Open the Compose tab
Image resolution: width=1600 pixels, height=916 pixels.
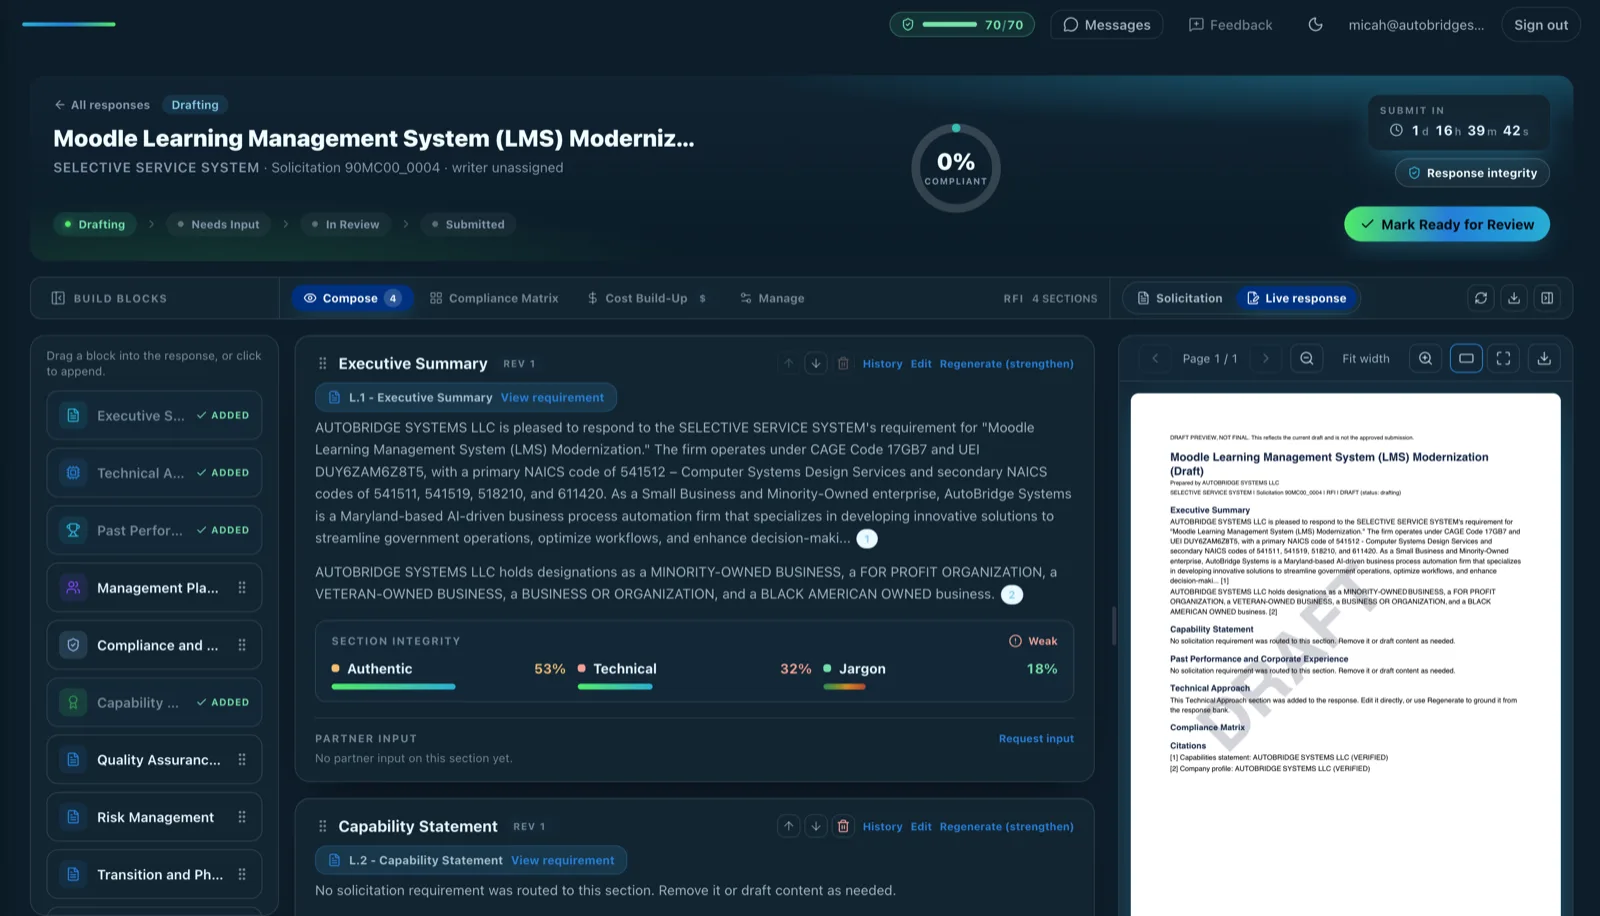[x=350, y=298]
